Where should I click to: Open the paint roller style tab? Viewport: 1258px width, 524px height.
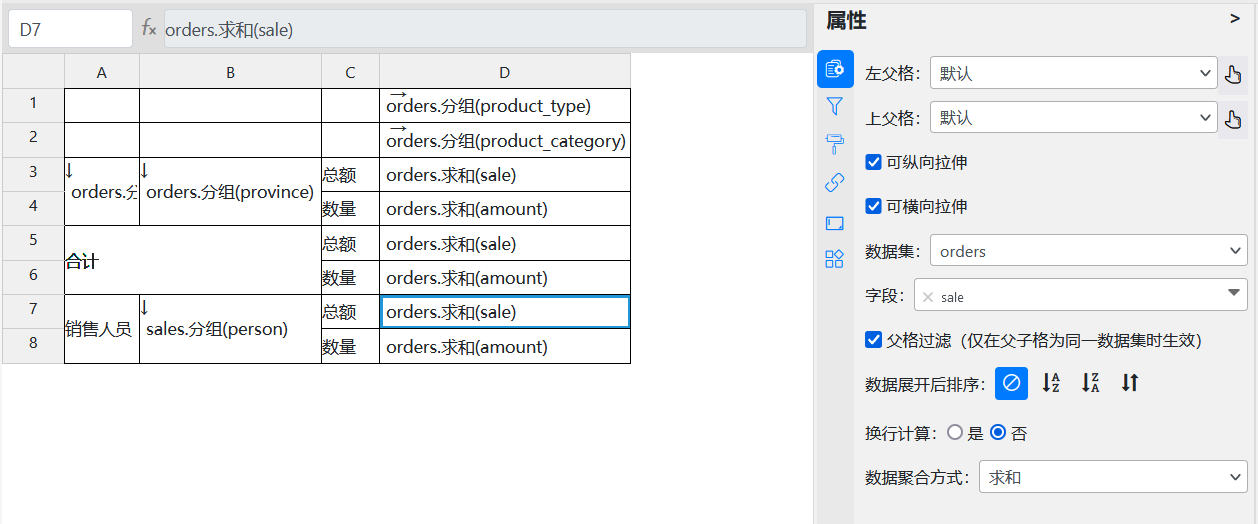[835, 144]
